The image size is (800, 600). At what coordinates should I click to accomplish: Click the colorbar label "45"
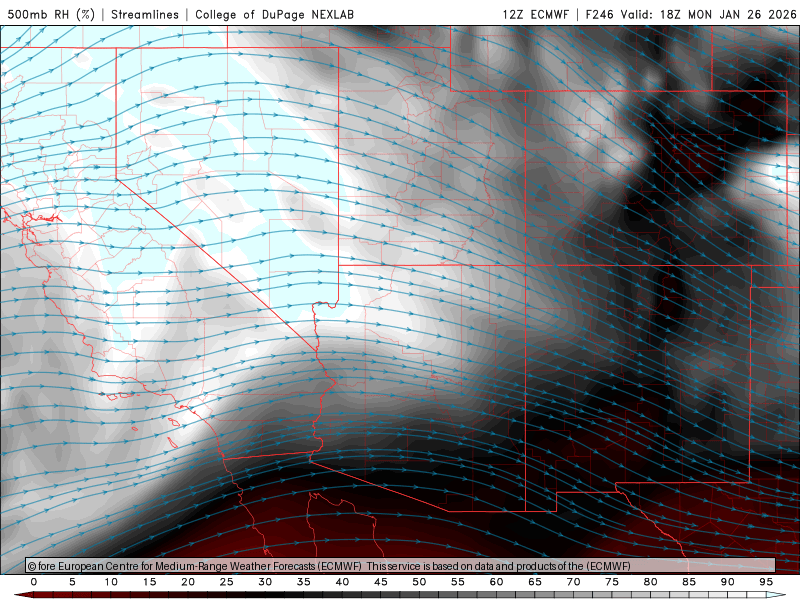click(x=381, y=582)
